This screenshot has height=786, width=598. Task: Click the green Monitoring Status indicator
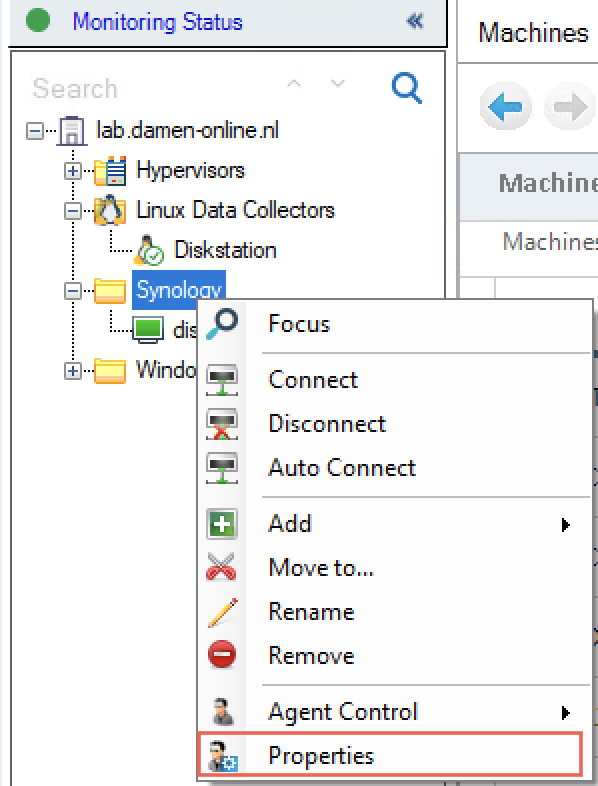[38, 21]
